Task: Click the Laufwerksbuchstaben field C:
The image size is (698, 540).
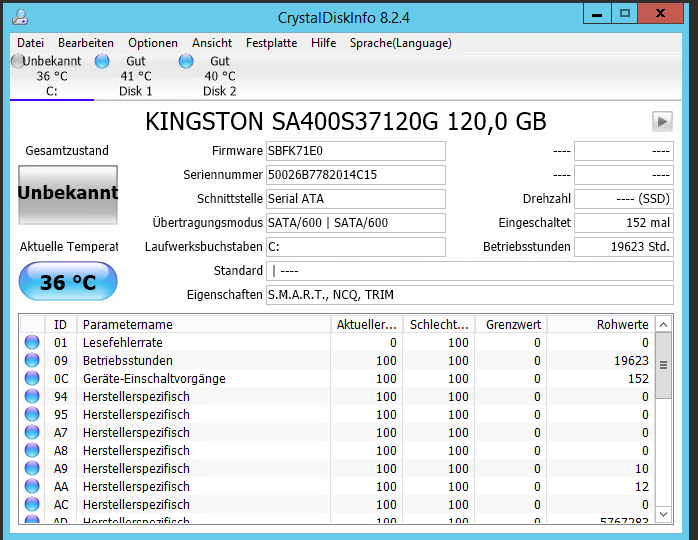Action: 356,247
